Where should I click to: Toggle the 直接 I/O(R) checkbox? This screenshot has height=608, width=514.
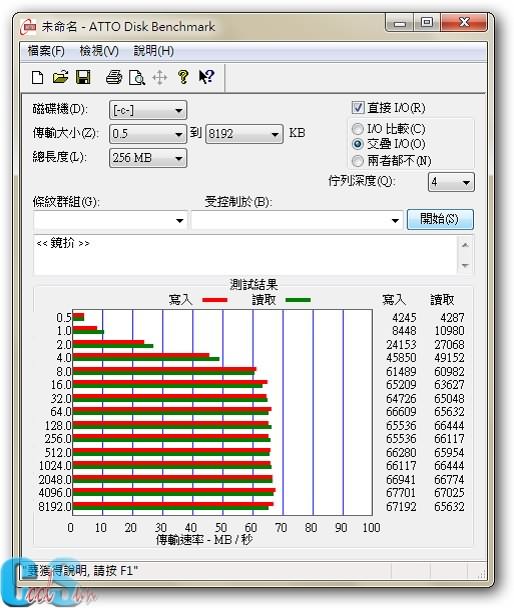click(x=358, y=107)
